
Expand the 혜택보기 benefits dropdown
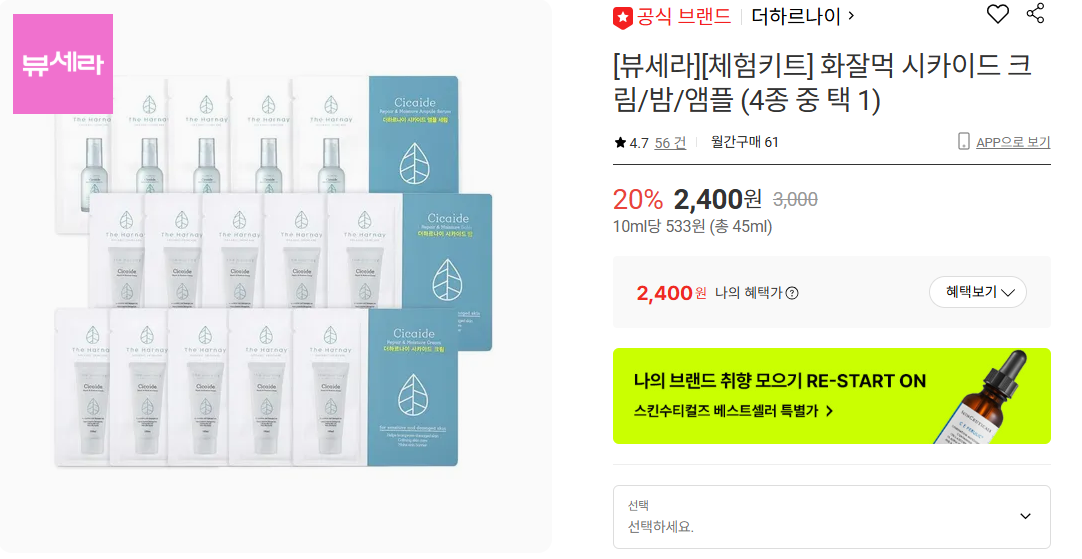(x=977, y=293)
